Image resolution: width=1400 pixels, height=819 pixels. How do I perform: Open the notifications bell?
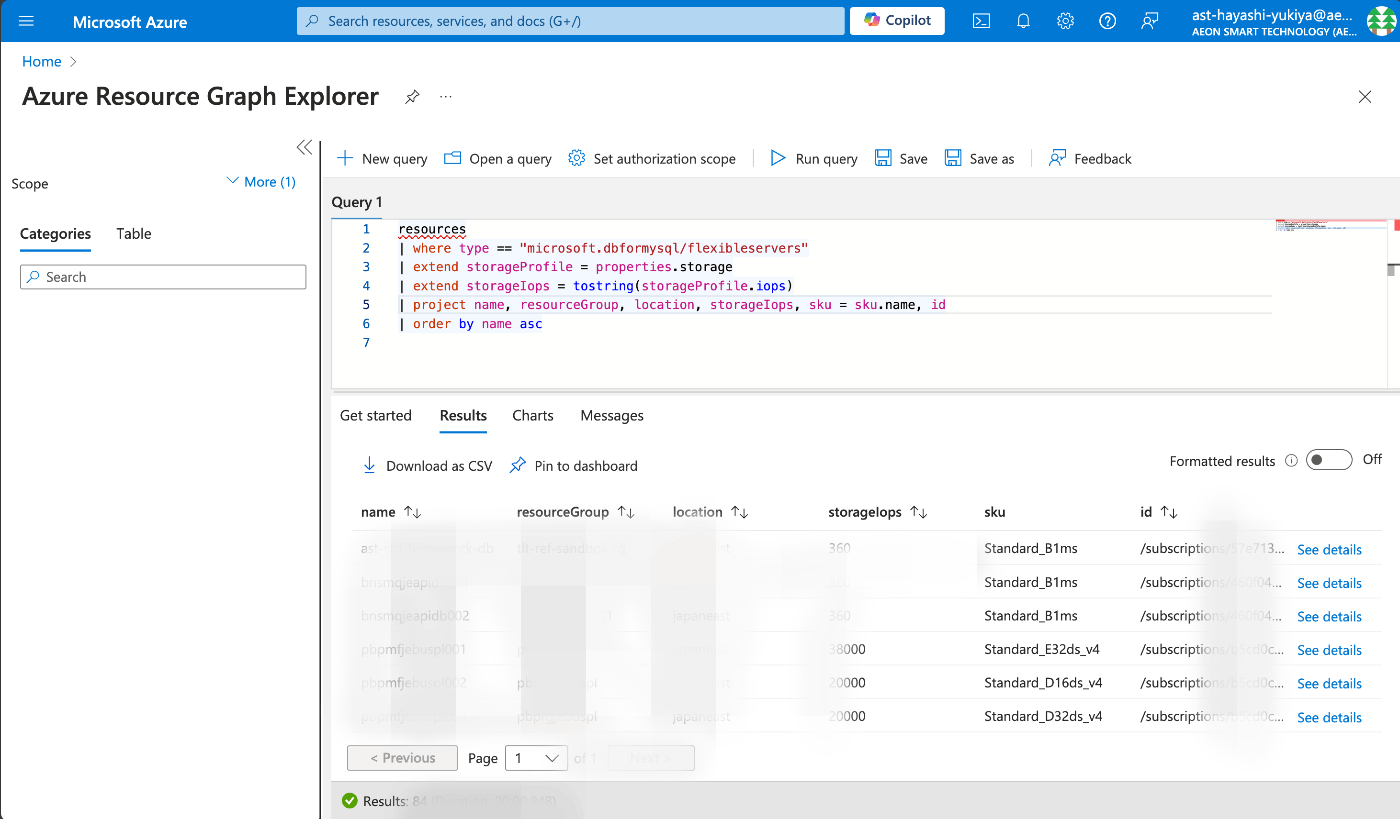click(x=1023, y=21)
